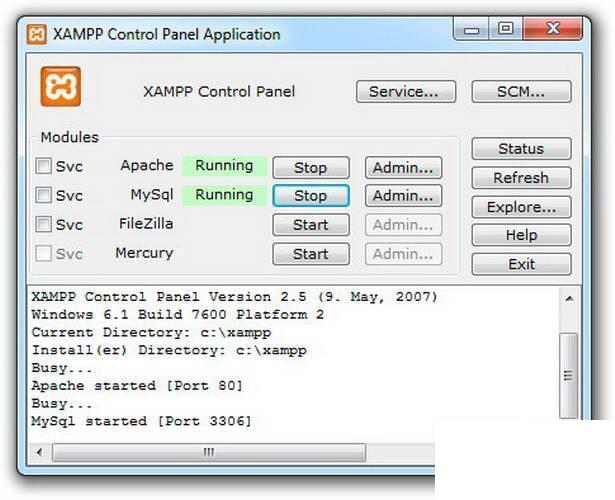Maximize the XAMPP Control Panel window
Image resolution: width=615 pixels, height=500 pixels.
[506, 29]
